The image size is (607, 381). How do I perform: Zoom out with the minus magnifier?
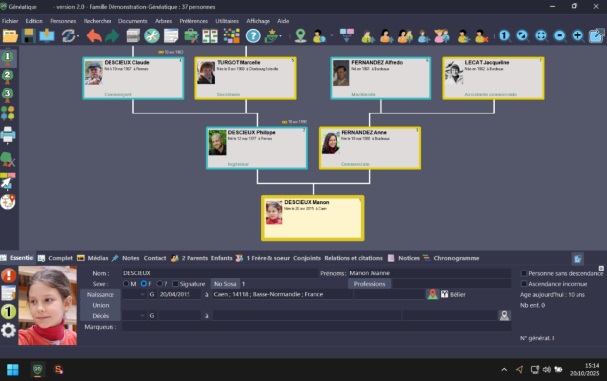coord(560,36)
